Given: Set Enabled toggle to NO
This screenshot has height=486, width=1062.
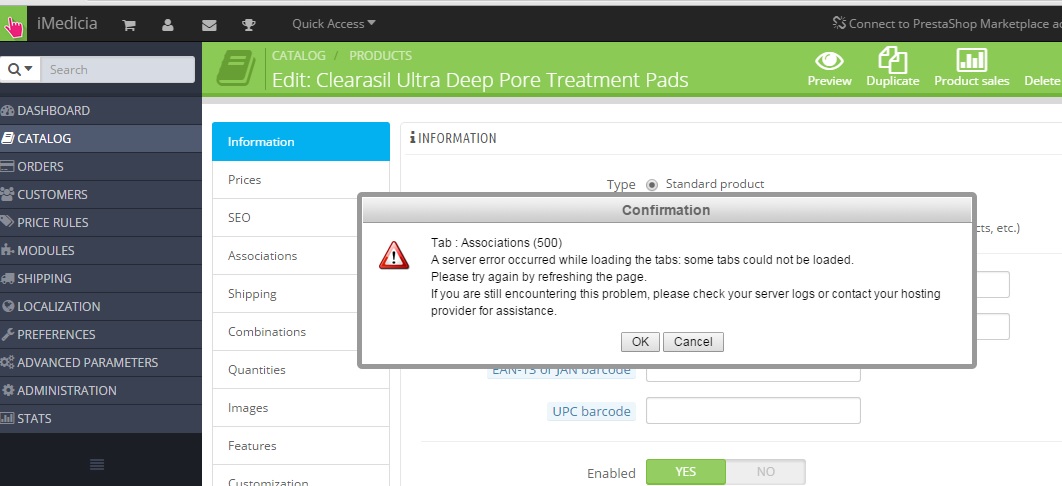Looking at the screenshot, I should point(765,472).
